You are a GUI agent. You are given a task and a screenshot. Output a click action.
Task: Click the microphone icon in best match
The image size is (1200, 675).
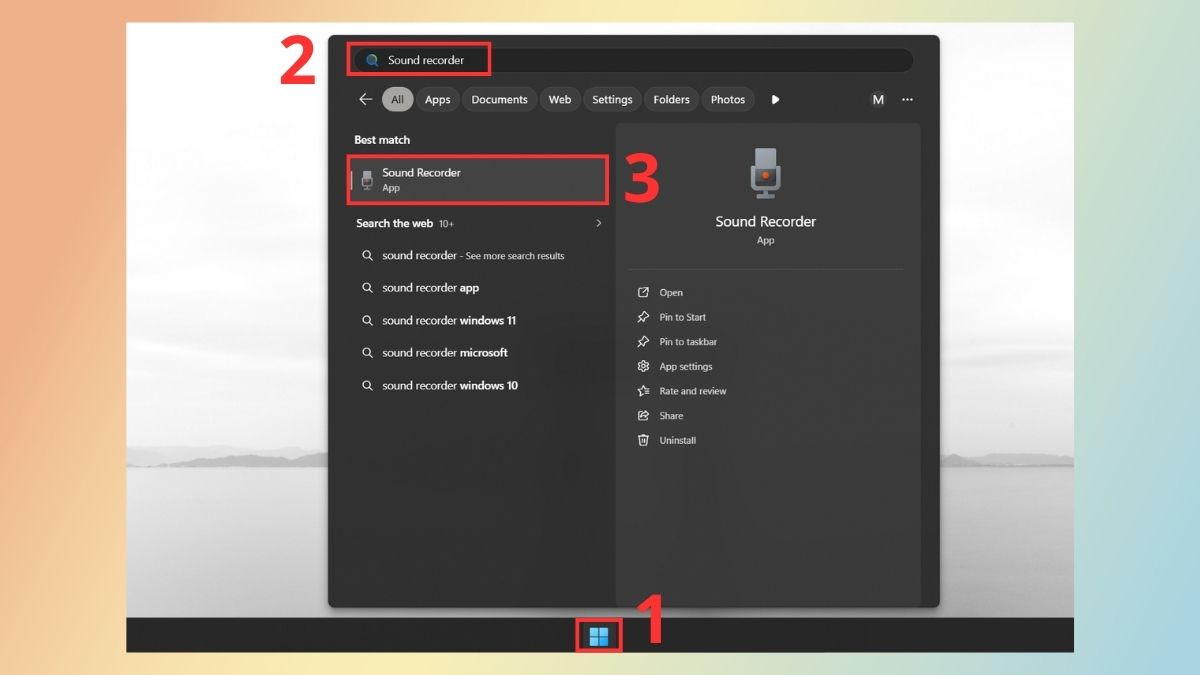367,180
